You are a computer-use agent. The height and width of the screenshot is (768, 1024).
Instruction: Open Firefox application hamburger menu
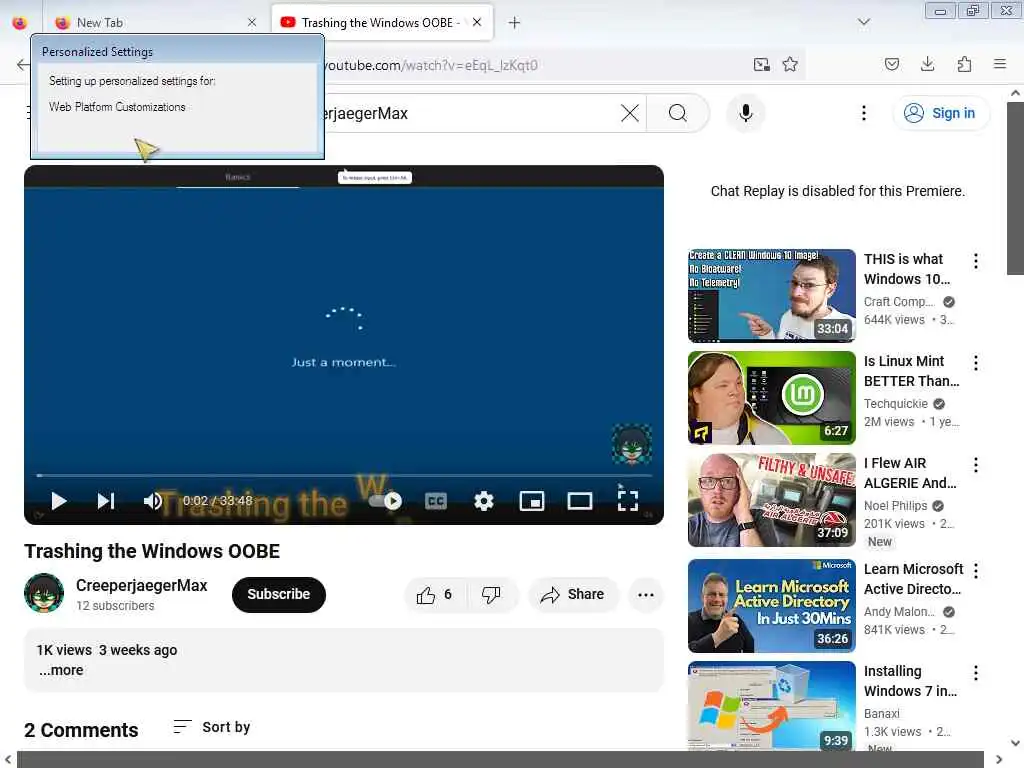click(1000, 64)
